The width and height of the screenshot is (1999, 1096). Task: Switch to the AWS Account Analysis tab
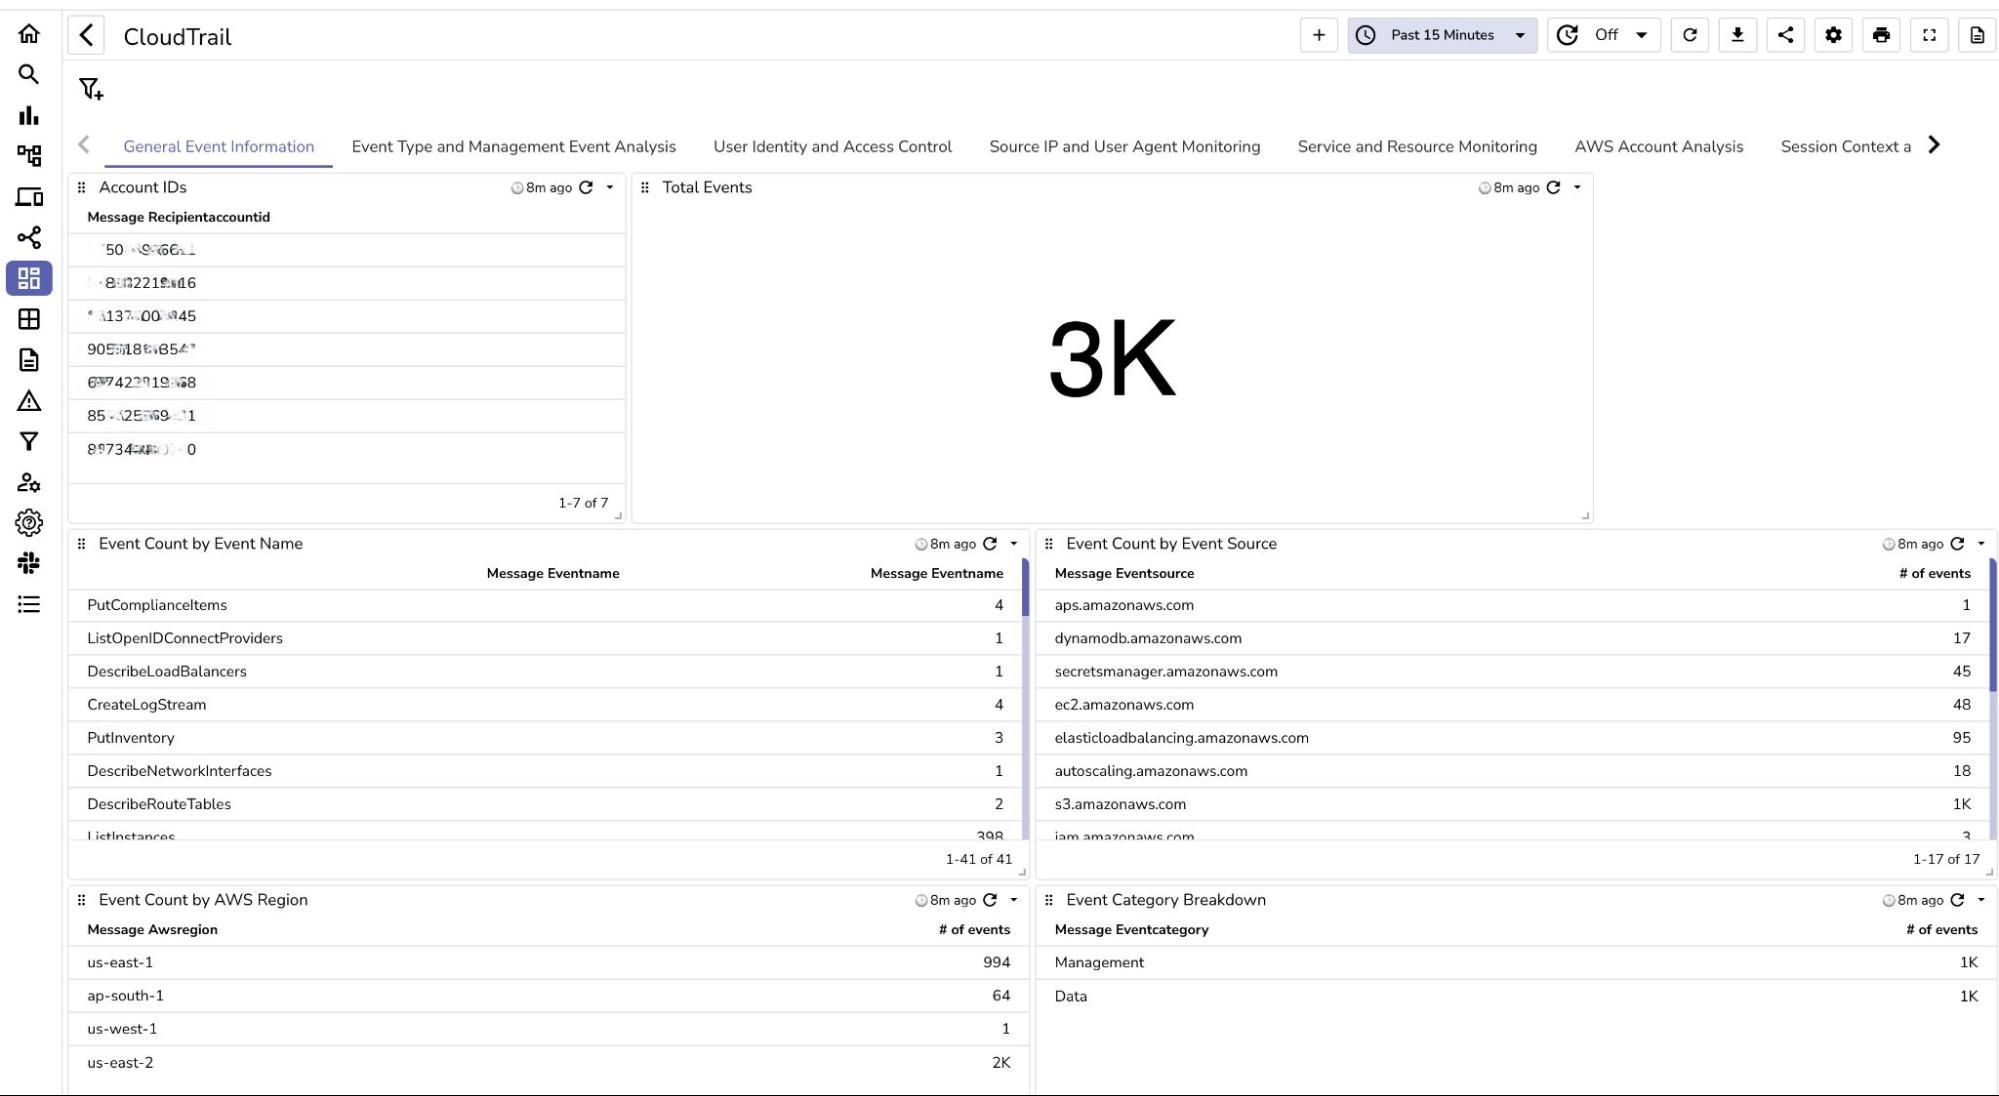tap(1658, 146)
